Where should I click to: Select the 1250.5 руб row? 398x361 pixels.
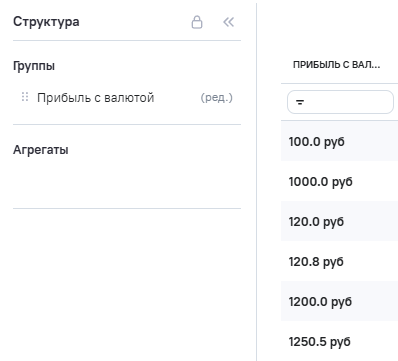coord(339,341)
